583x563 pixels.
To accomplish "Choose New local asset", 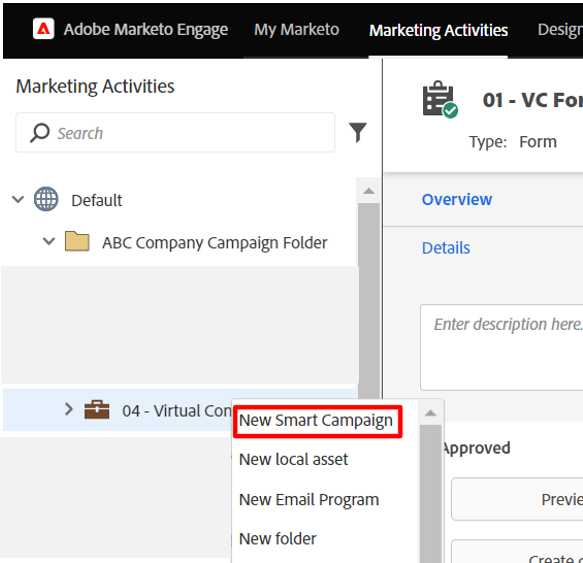I will pos(293,460).
